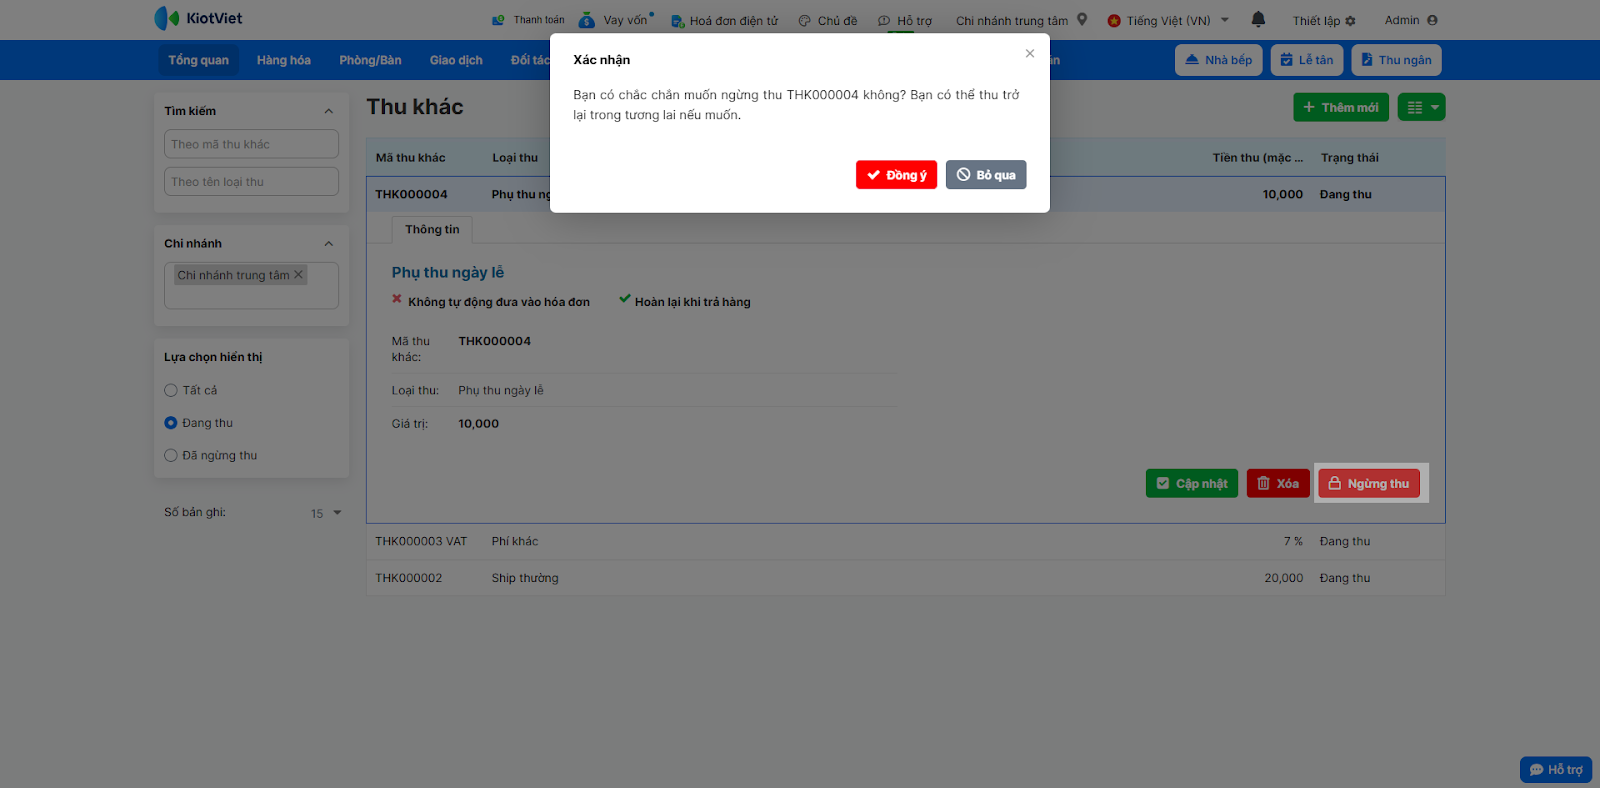The height and width of the screenshot is (788, 1600).
Task: Go to Thu ngân cashier screen
Action: [1396, 60]
